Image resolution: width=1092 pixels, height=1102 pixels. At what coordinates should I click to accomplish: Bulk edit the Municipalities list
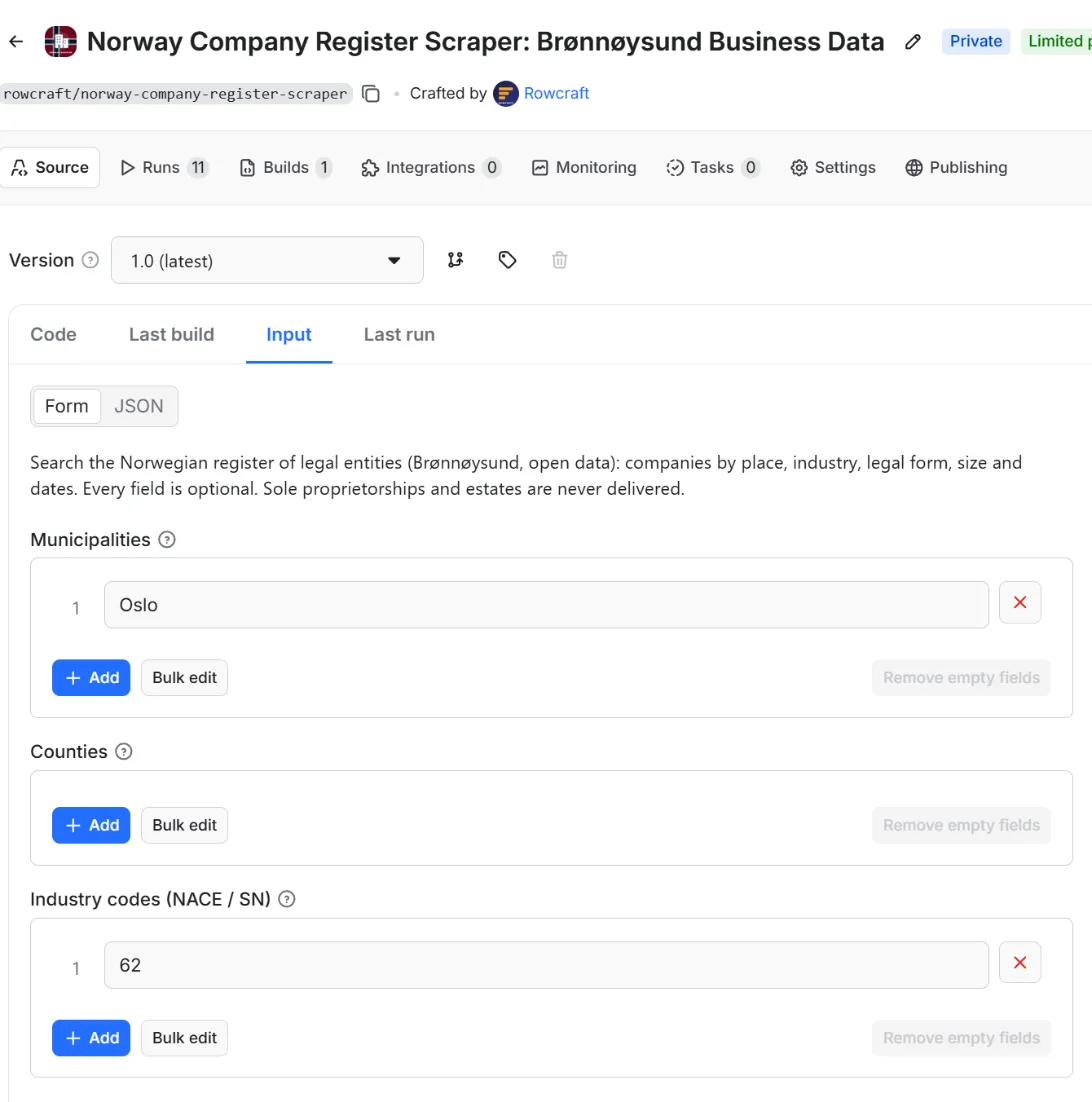pos(184,678)
